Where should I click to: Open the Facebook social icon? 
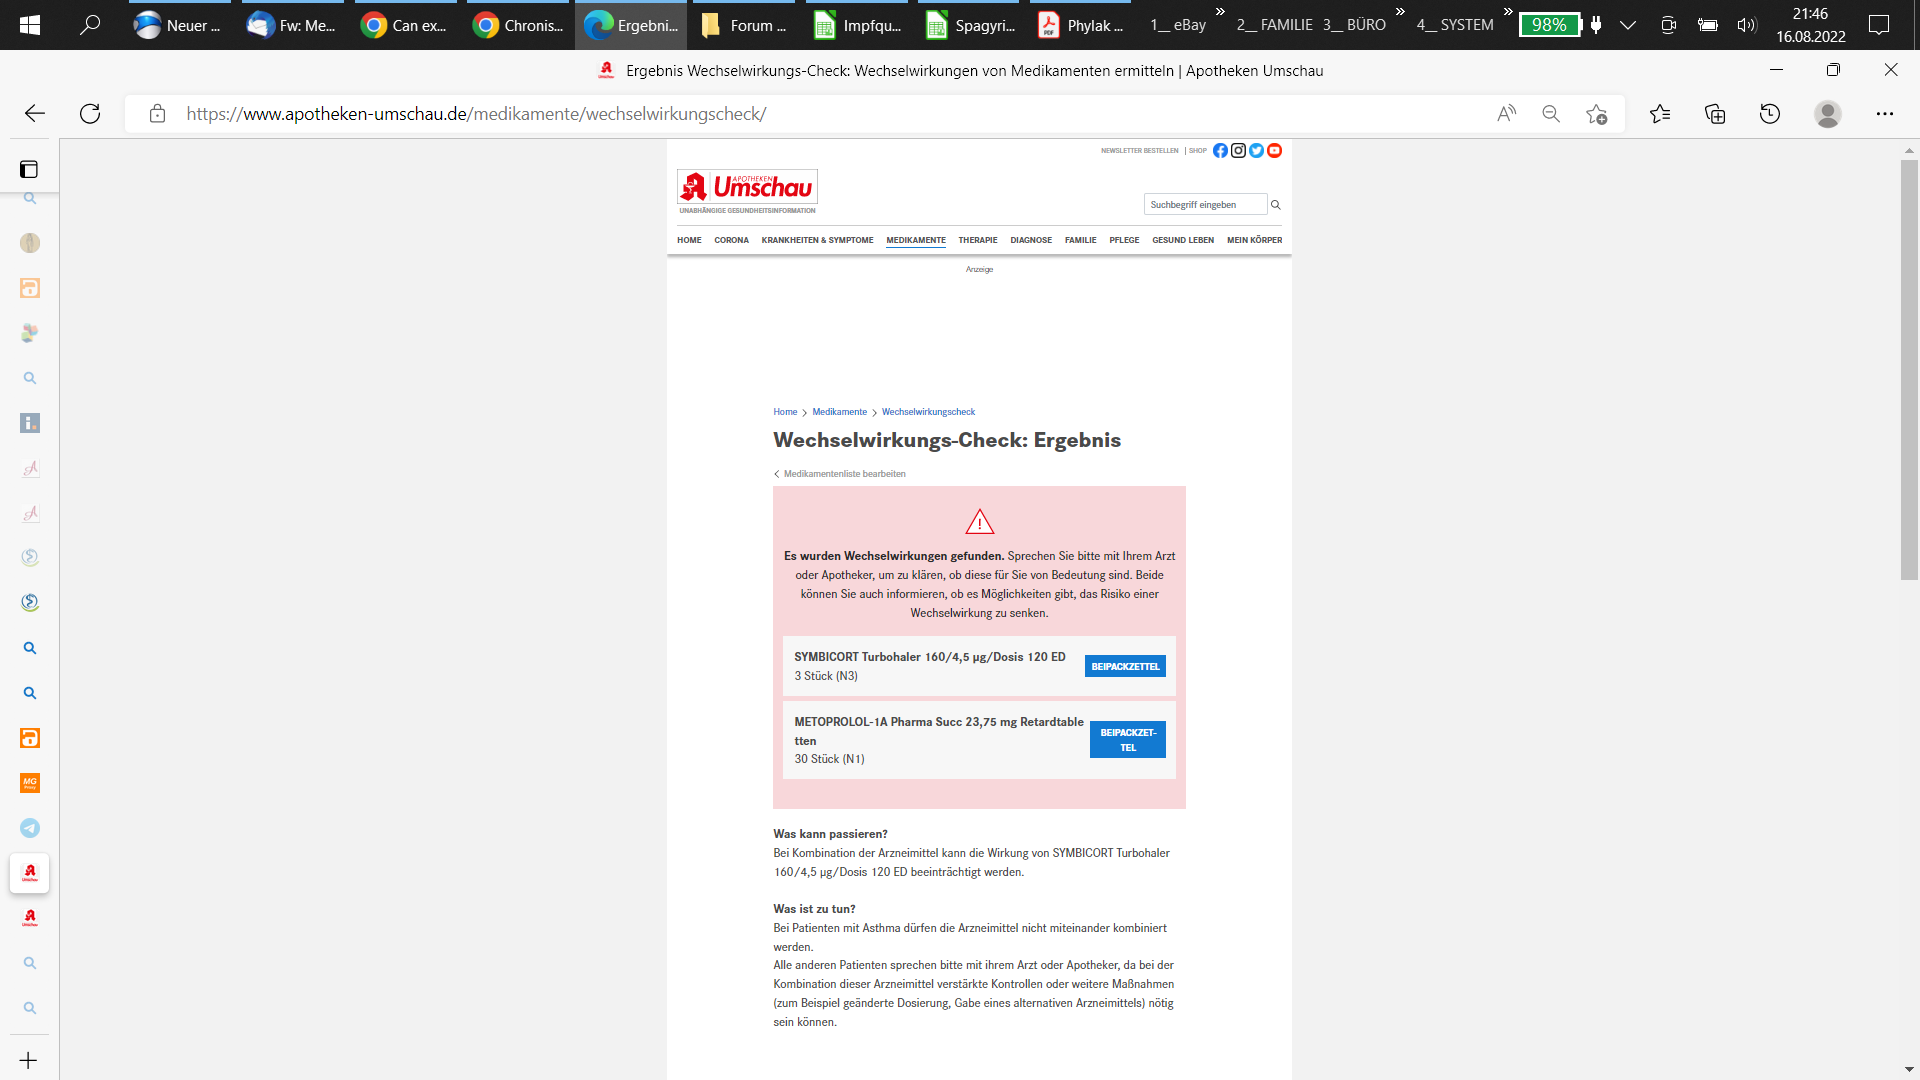1220,151
